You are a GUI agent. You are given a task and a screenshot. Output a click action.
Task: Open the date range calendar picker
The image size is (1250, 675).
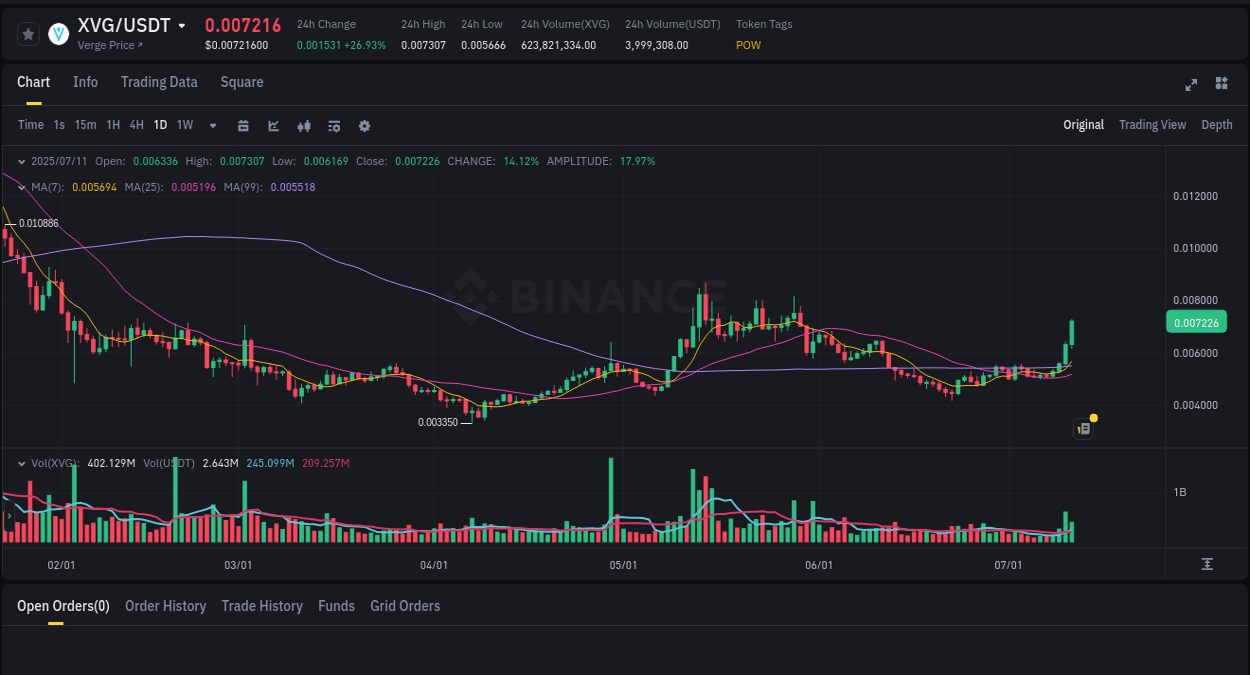243,125
